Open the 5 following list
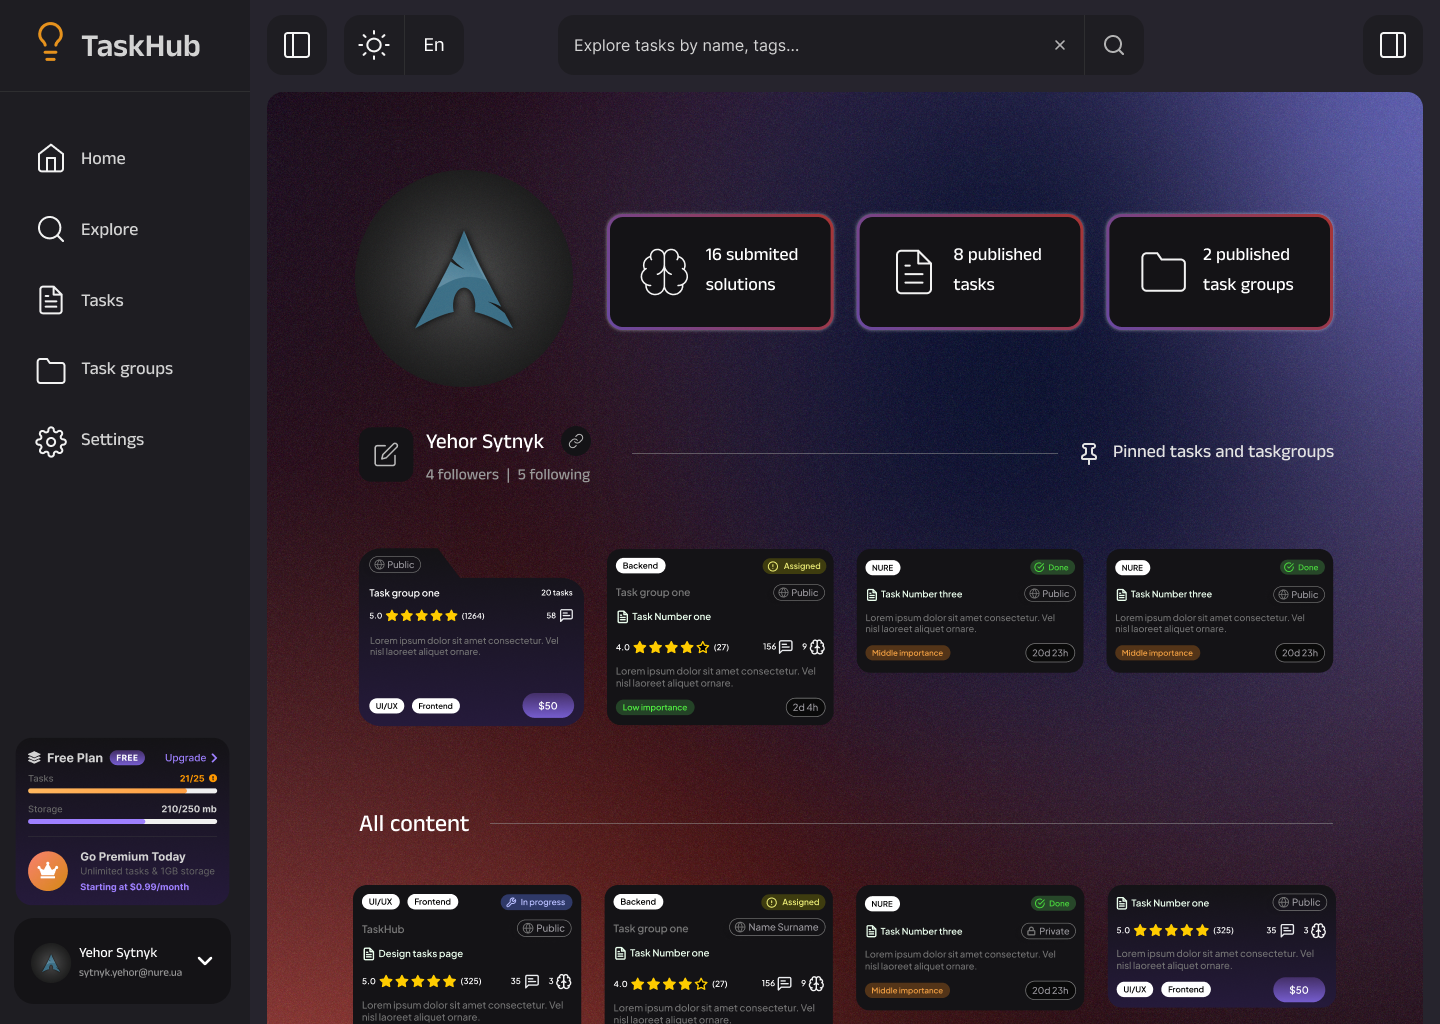This screenshot has width=1440, height=1024. 554,474
